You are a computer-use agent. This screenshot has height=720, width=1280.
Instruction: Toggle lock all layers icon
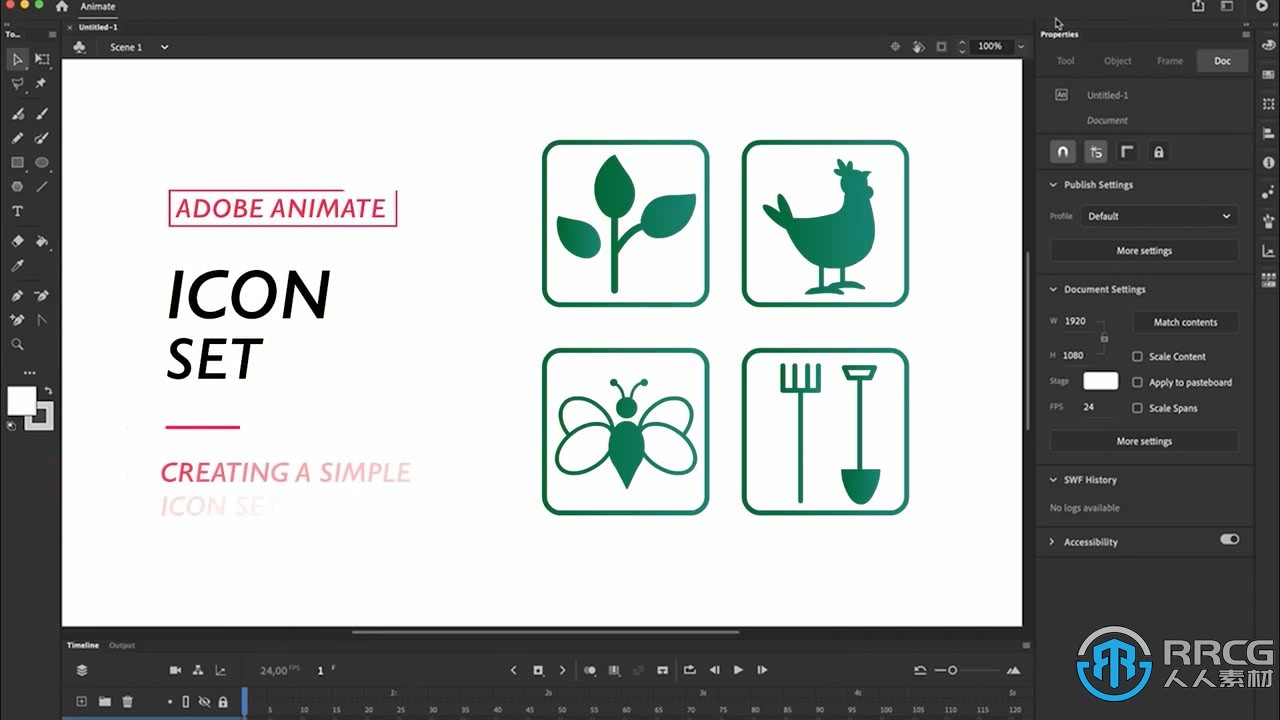[x=223, y=702]
